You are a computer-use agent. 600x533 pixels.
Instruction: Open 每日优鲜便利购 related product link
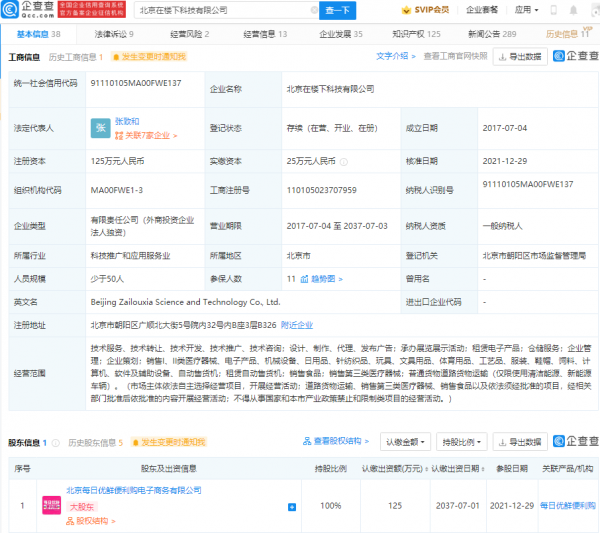(x=568, y=506)
